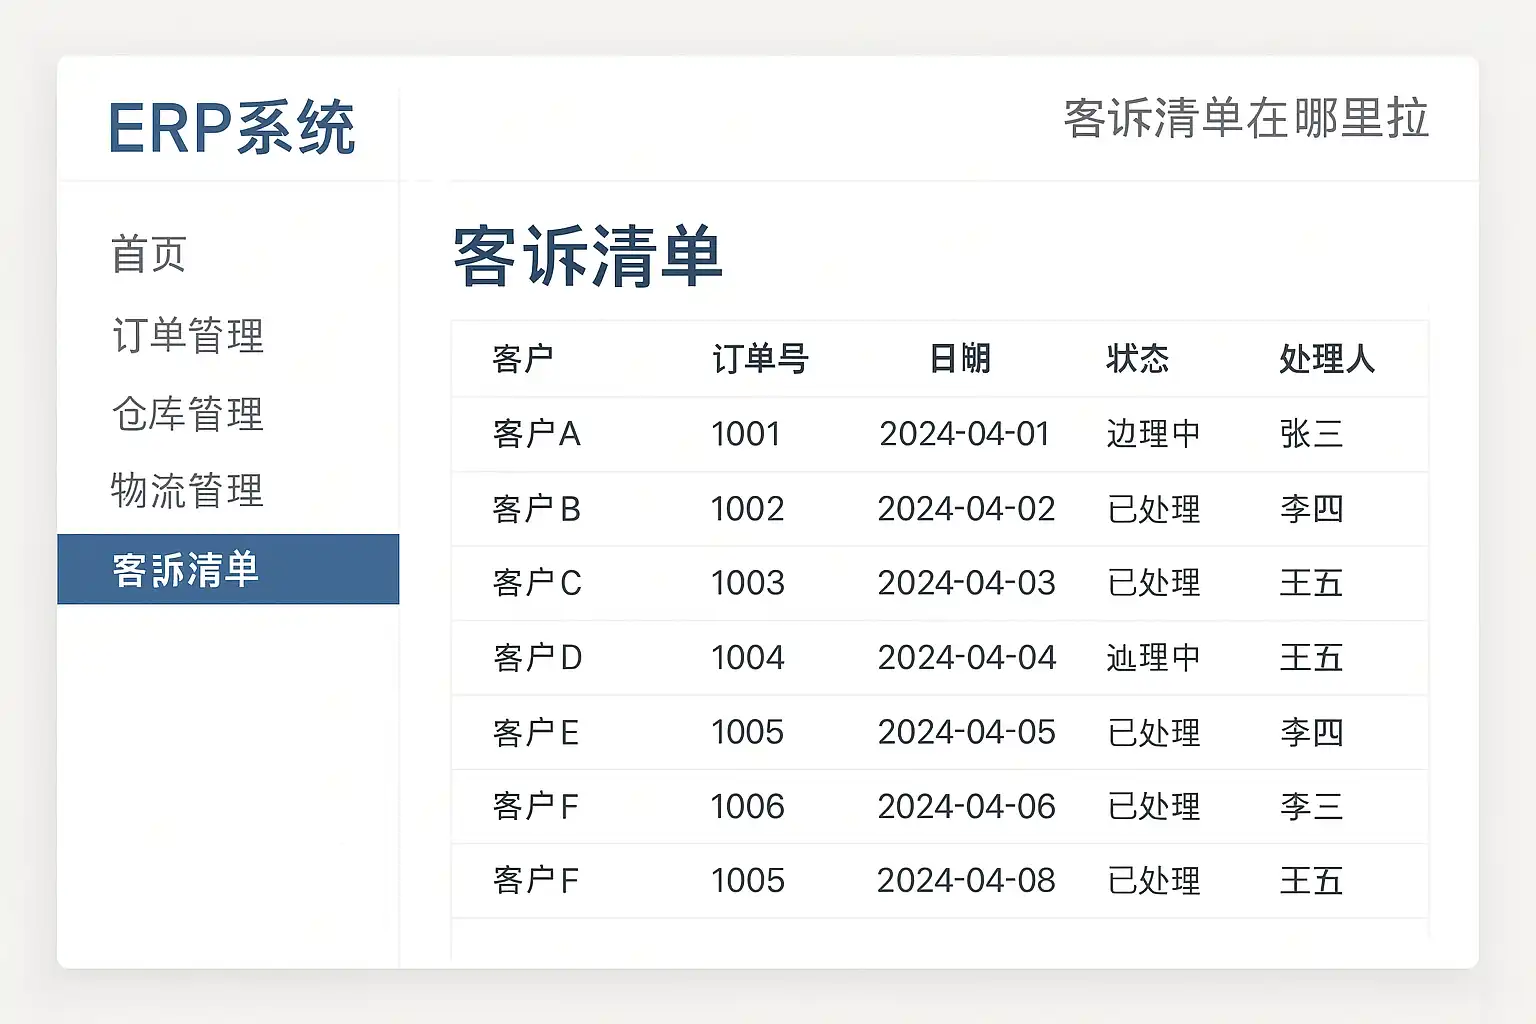Click the 处理人 column header
The image size is (1536, 1024).
click(1327, 358)
